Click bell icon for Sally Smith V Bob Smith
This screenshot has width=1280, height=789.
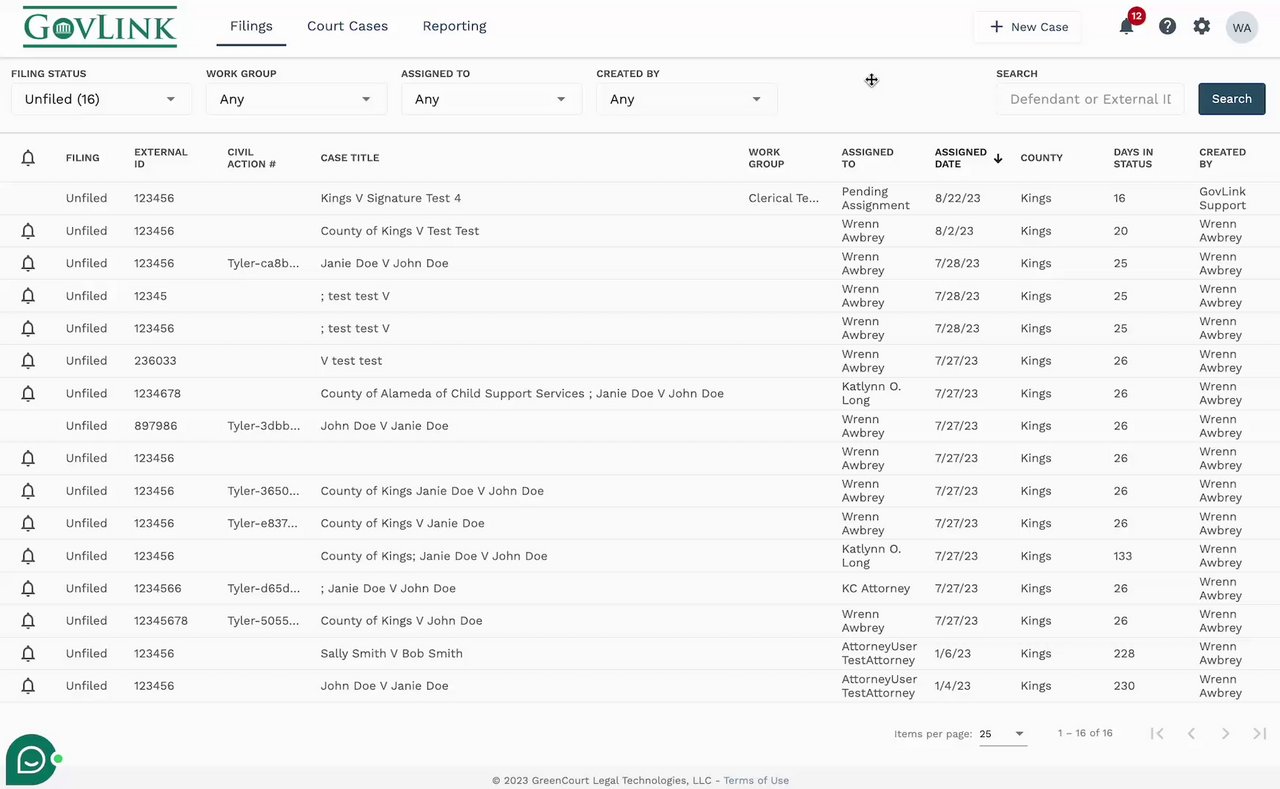28,653
